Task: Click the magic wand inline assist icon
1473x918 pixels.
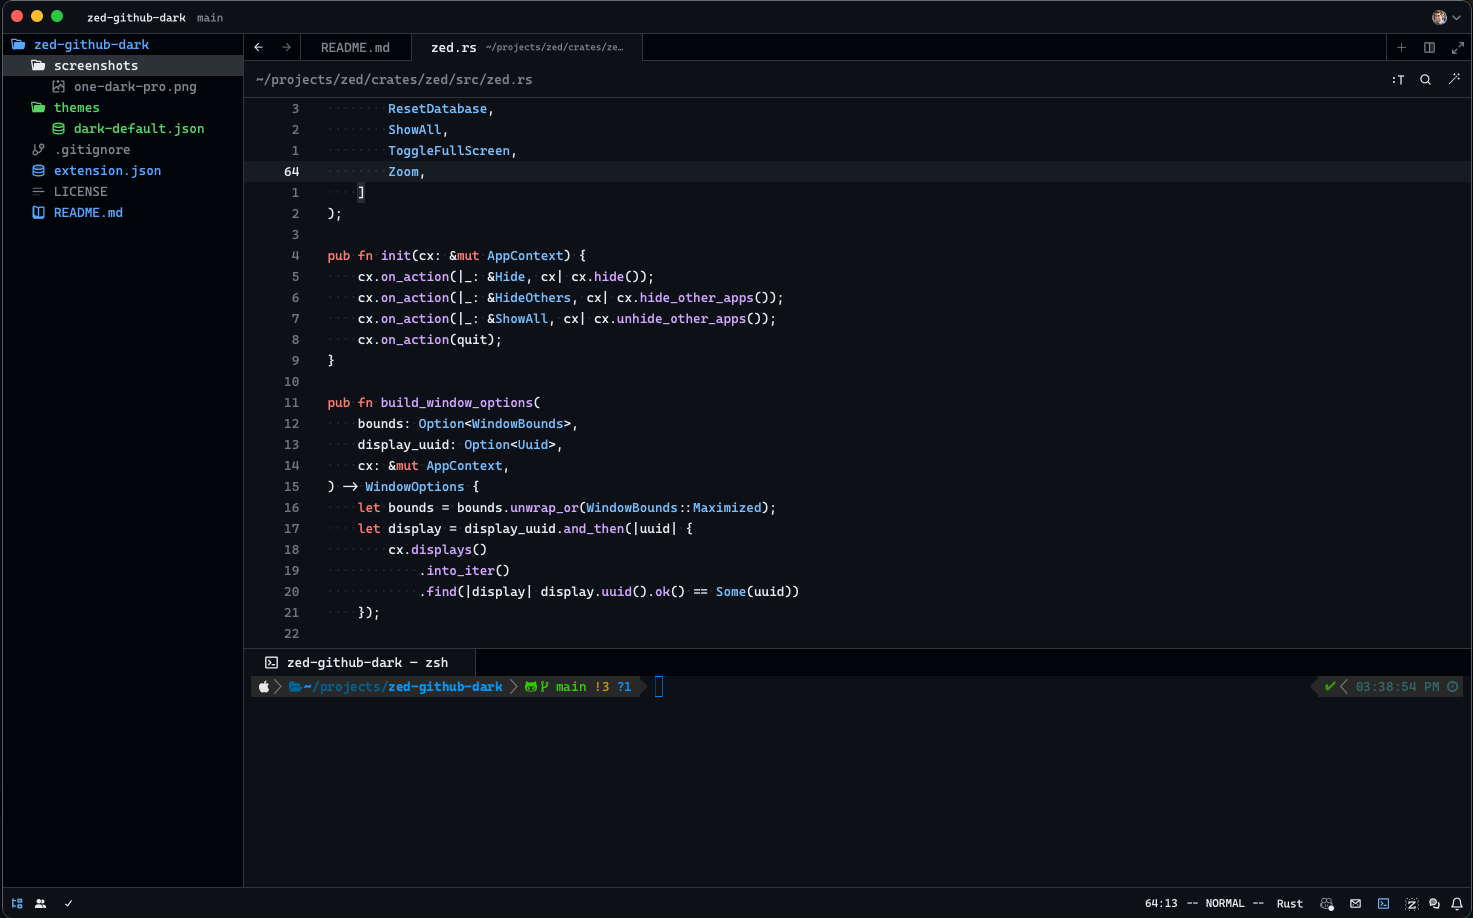Action: pyautogui.click(x=1455, y=79)
